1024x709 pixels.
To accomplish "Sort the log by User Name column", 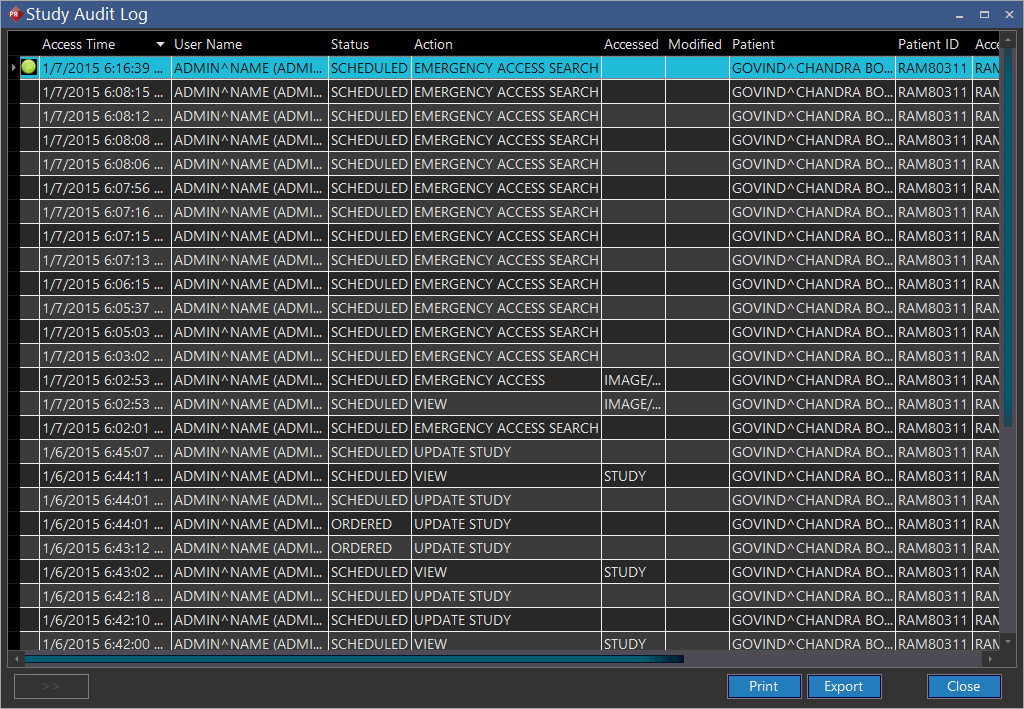I will coord(208,44).
